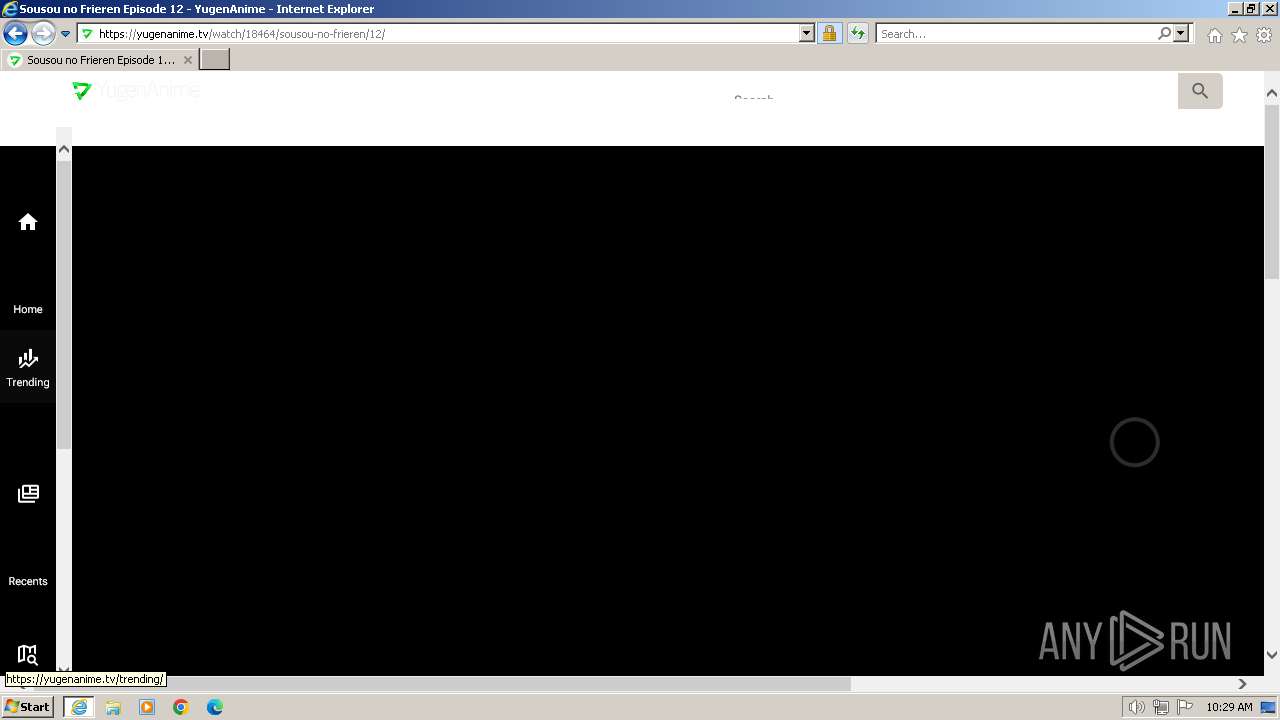Open the Home sidebar icon

28,222
